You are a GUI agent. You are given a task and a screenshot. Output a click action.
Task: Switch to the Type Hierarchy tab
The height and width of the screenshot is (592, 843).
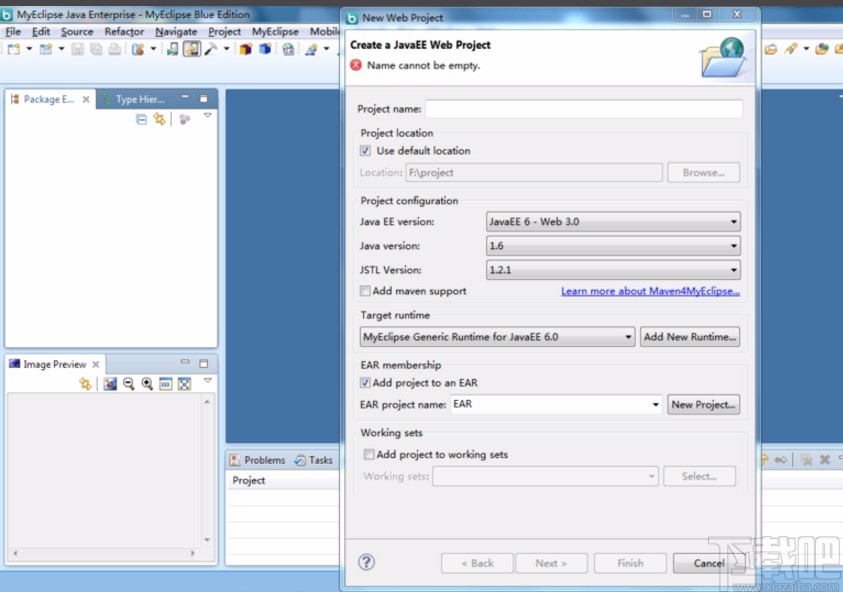(134, 99)
